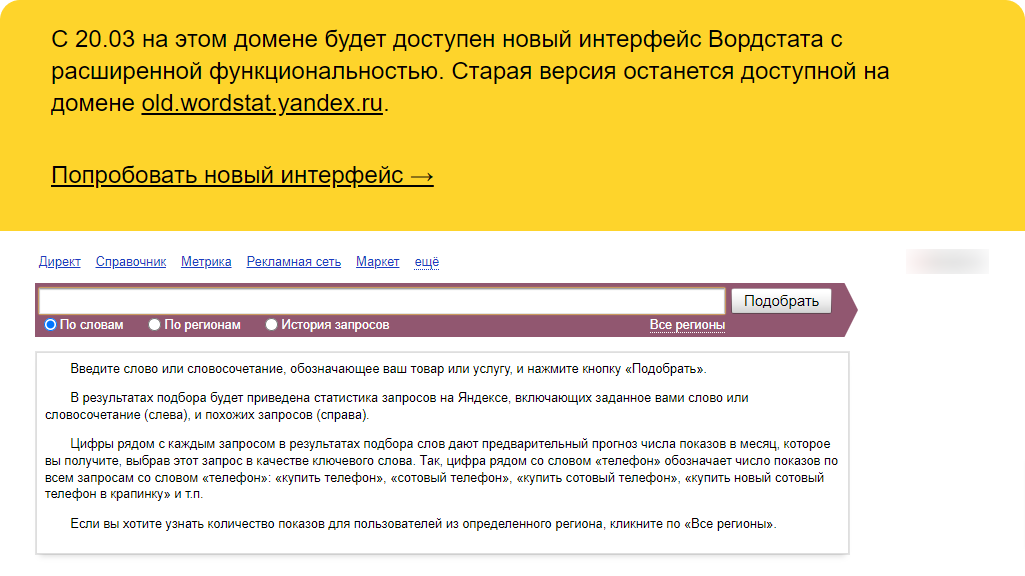This screenshot has height=576, width=1025.
Task: Go to Метрика service
Action: click(206, 262)
